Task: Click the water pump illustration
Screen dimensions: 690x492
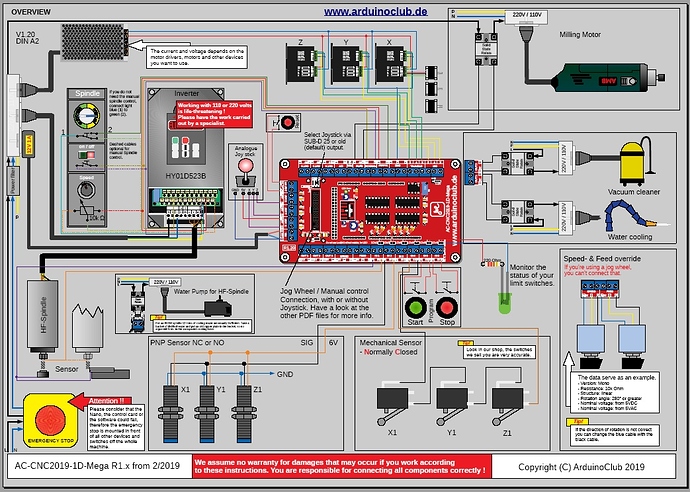Action: (217, 306)
